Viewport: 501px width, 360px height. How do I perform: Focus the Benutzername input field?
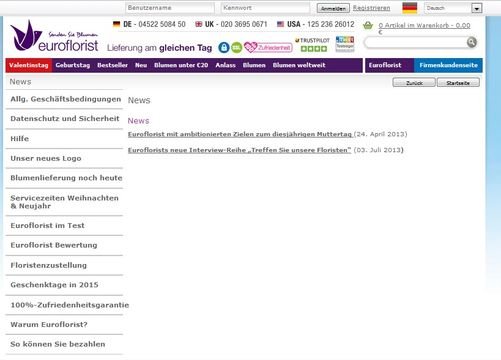tap(170, 8)
